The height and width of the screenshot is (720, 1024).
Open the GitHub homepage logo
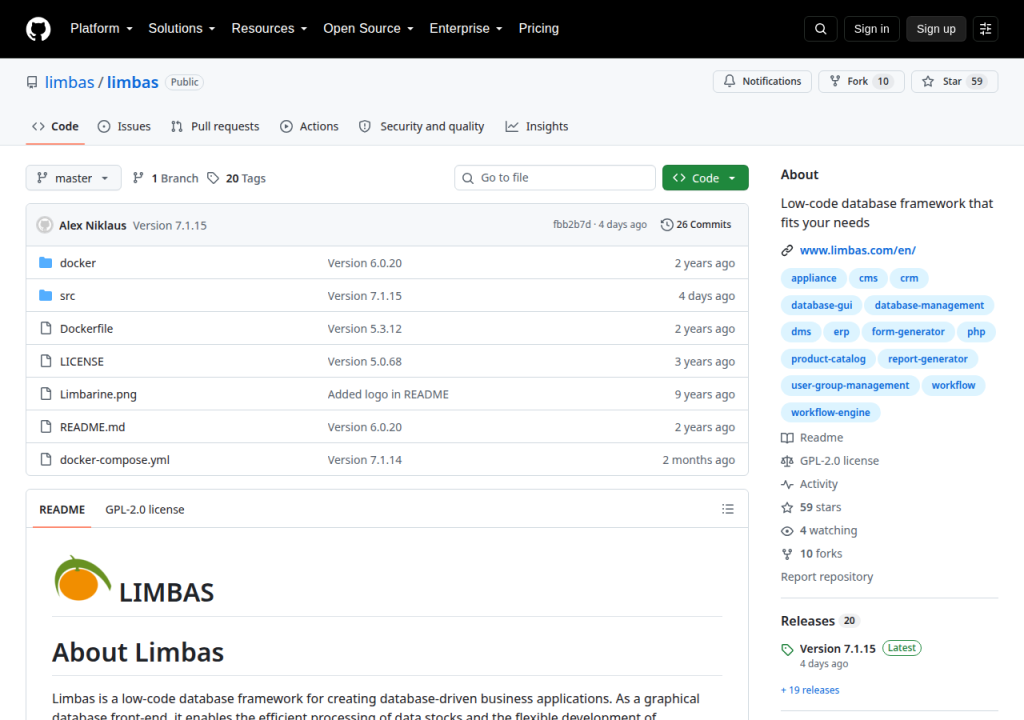[38, 29]
